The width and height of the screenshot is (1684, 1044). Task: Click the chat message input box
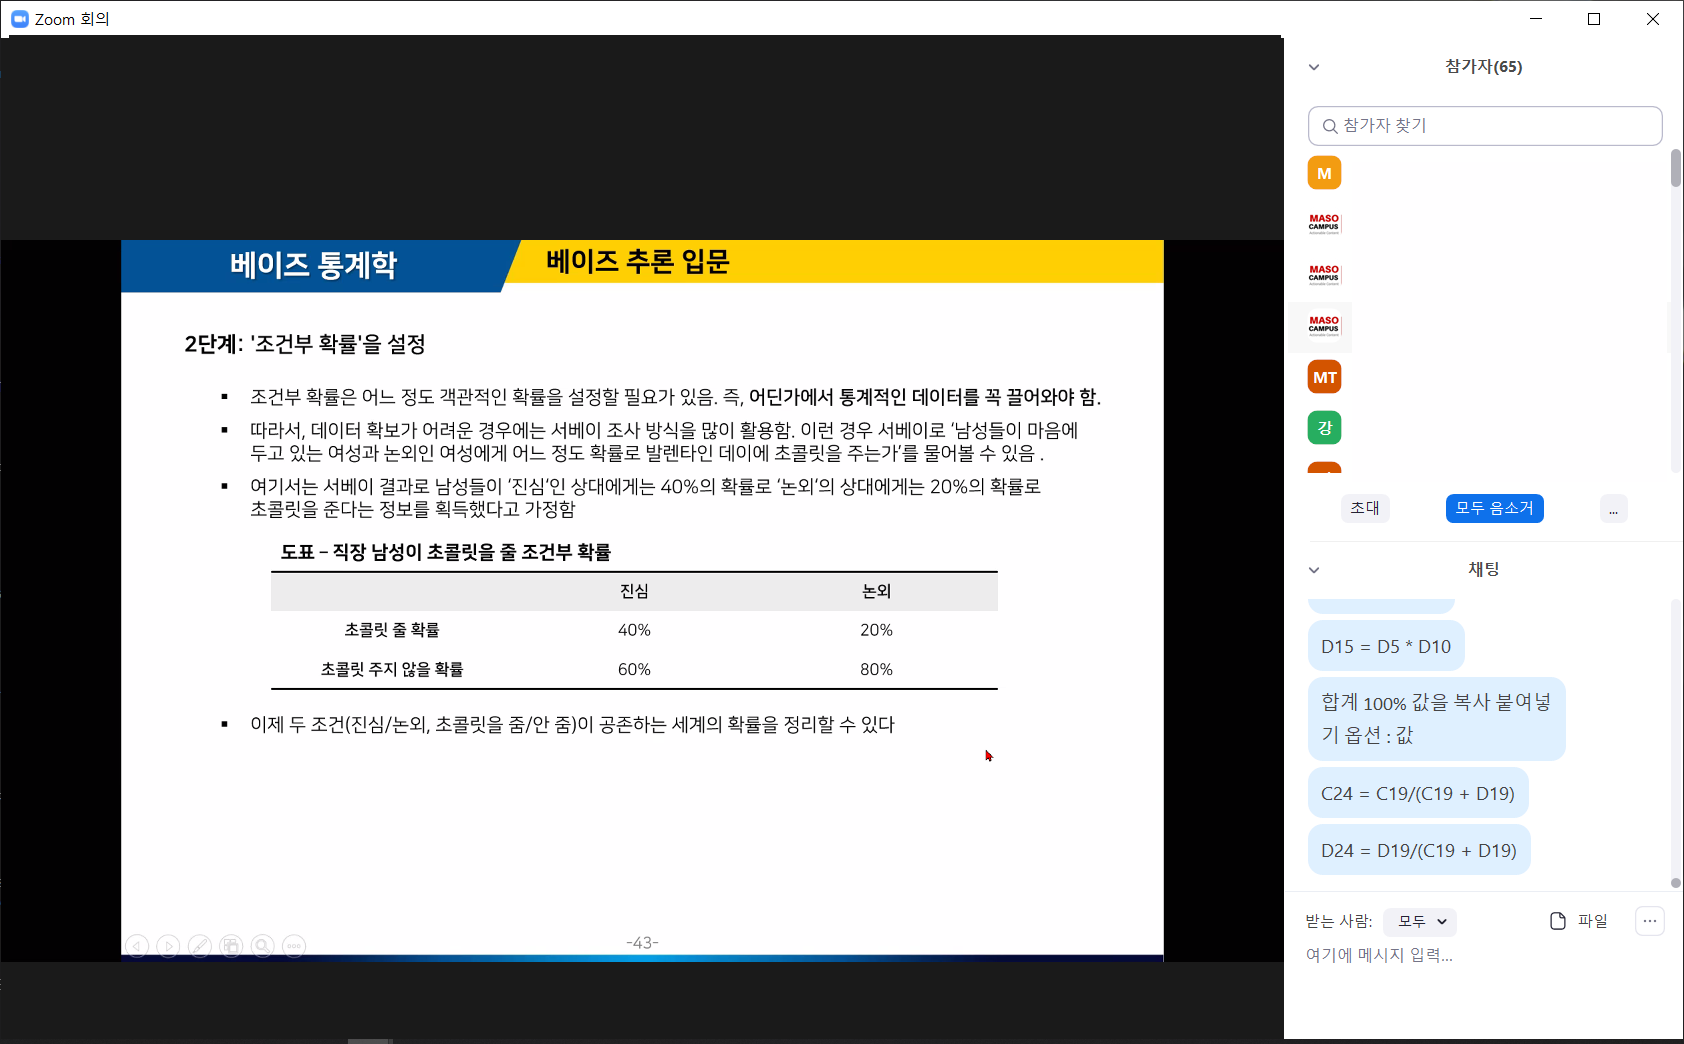tap(1480, 956)
